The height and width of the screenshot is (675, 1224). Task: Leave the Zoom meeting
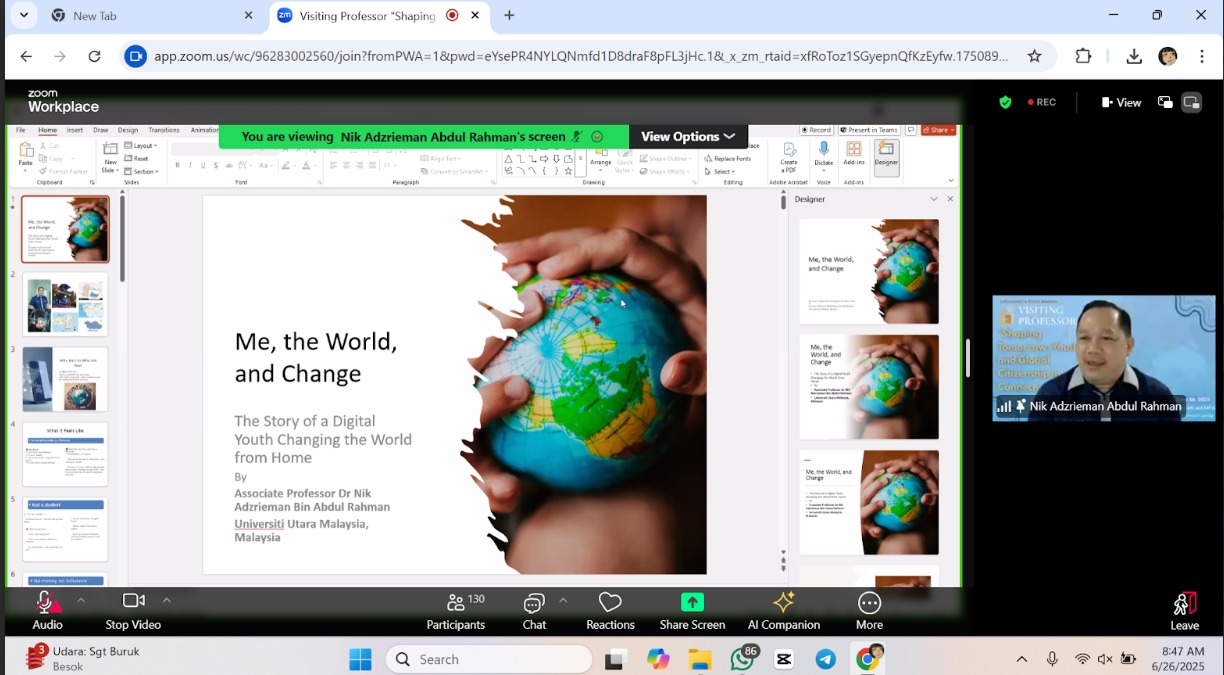[x=1184, y=610]
